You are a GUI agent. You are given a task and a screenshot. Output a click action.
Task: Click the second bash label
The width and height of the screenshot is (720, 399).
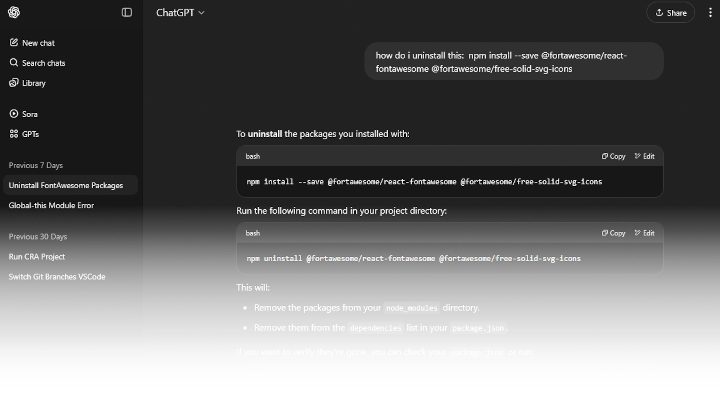(x=253, y=233)
